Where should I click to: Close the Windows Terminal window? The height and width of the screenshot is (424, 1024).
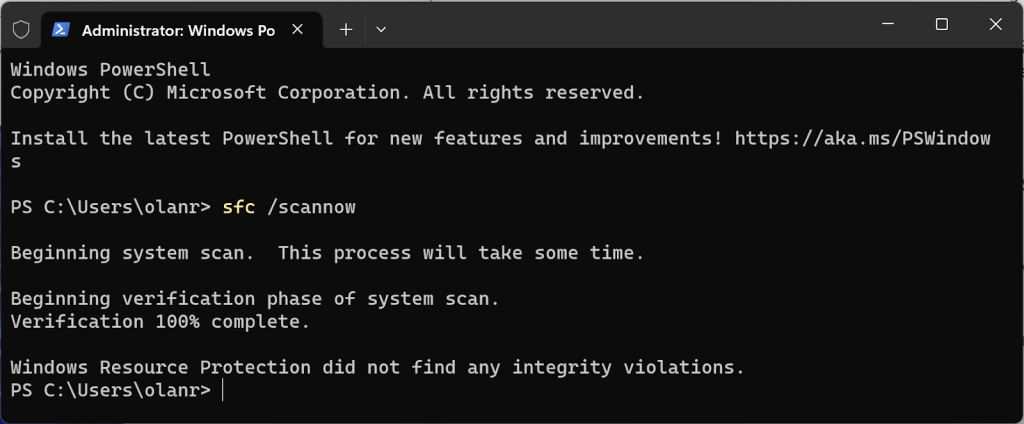pyautogui.click(x=996, y=25)
